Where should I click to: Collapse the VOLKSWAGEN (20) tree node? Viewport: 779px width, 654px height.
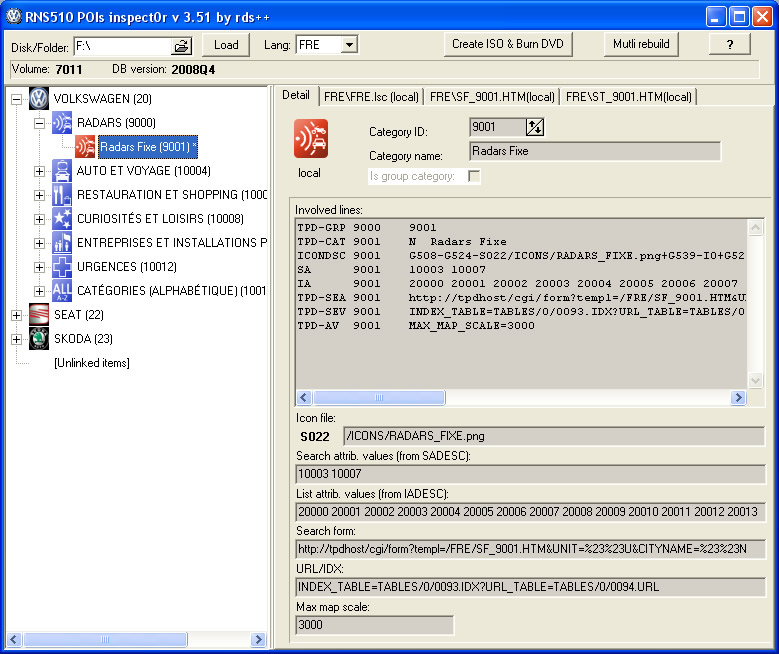pos(16,99)
